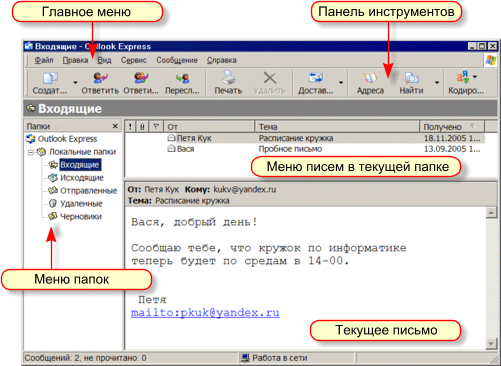Screen dimensions: 501x366
Task: Click the Отправленные folder icon
Action: [53, 190]
